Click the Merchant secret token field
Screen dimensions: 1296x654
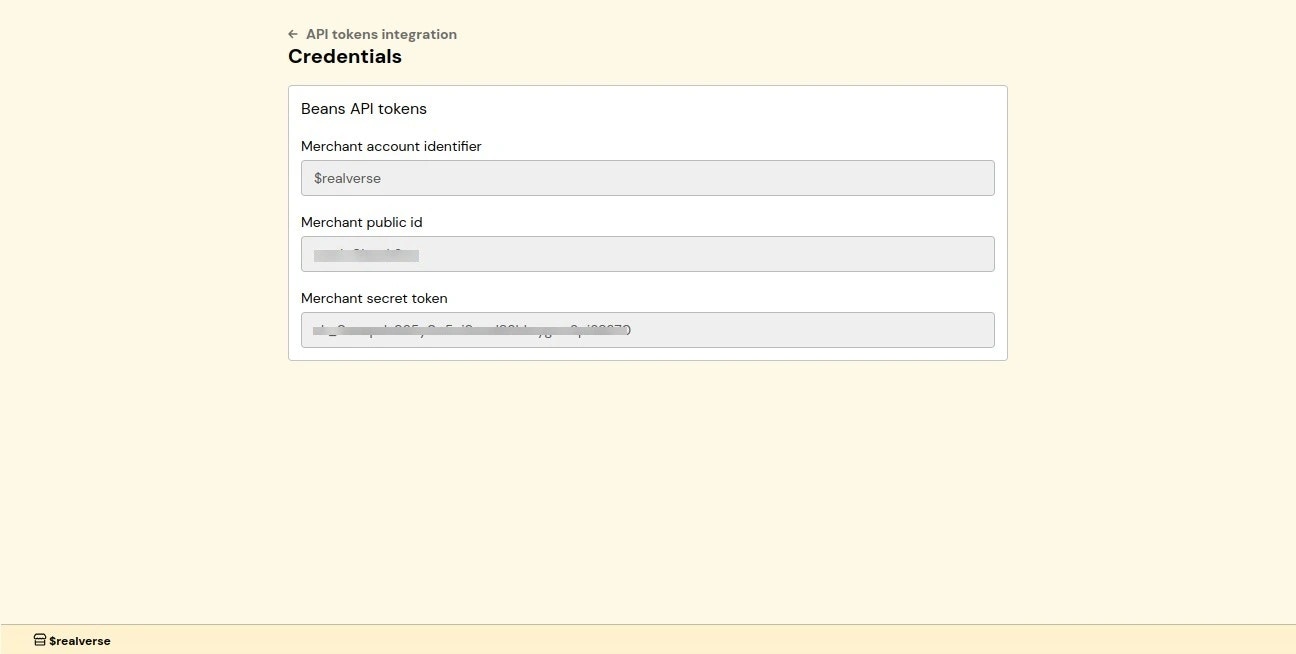648,330
